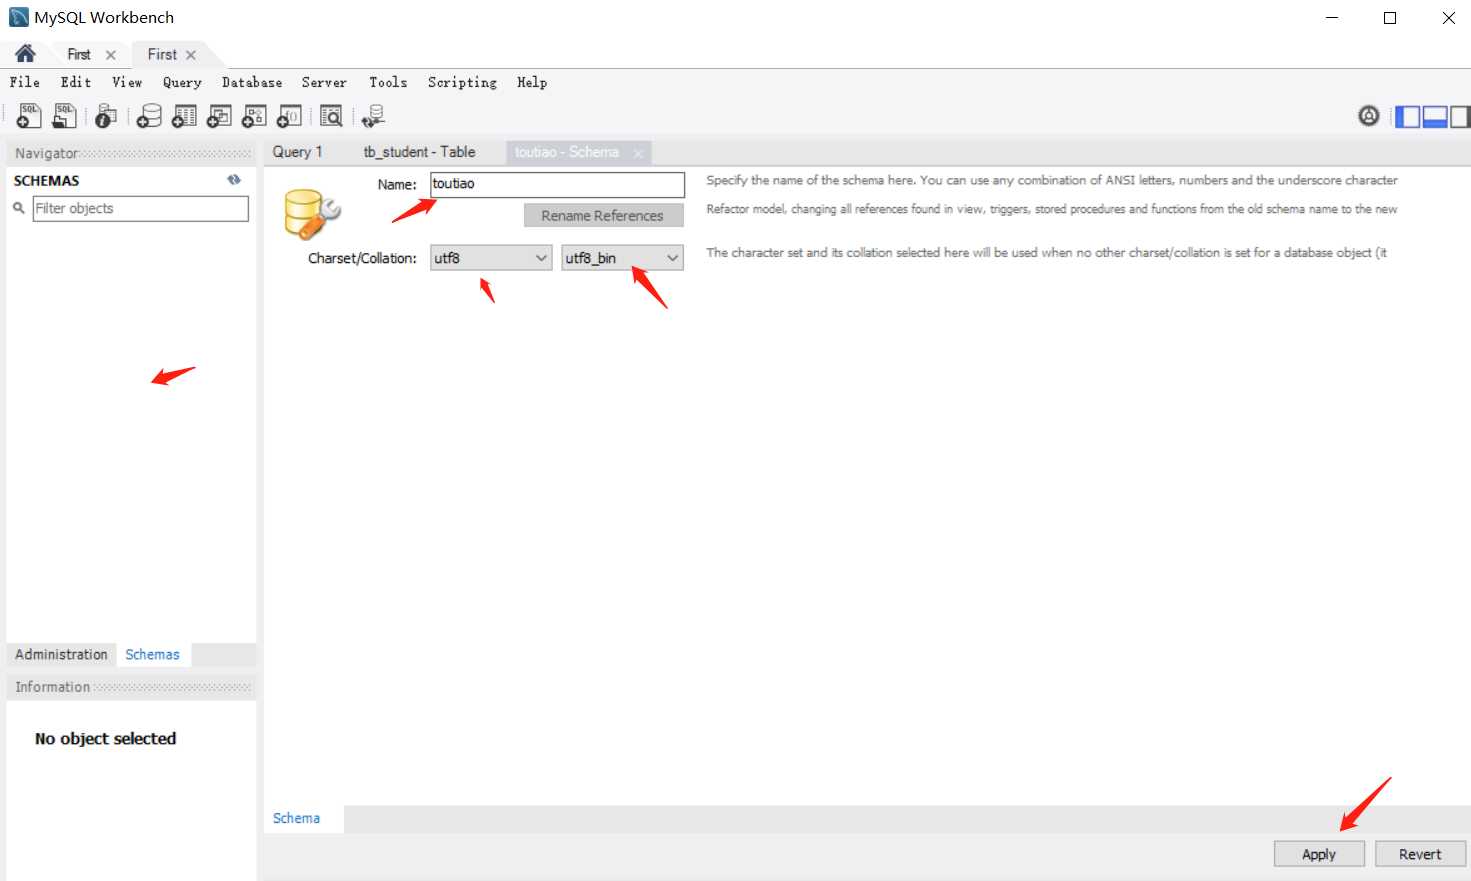Select the bottom Schema tab

tap(297, 818)
